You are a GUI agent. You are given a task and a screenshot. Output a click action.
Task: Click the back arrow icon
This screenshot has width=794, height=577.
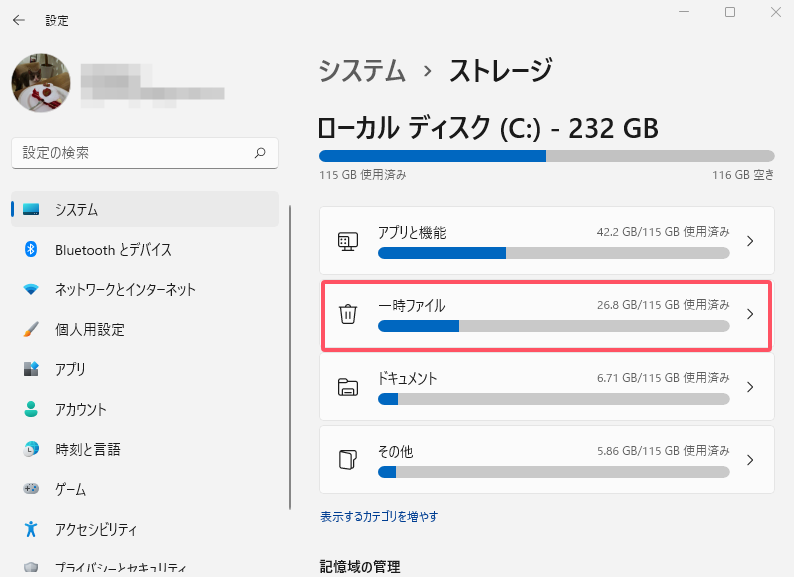pos(19,20)
